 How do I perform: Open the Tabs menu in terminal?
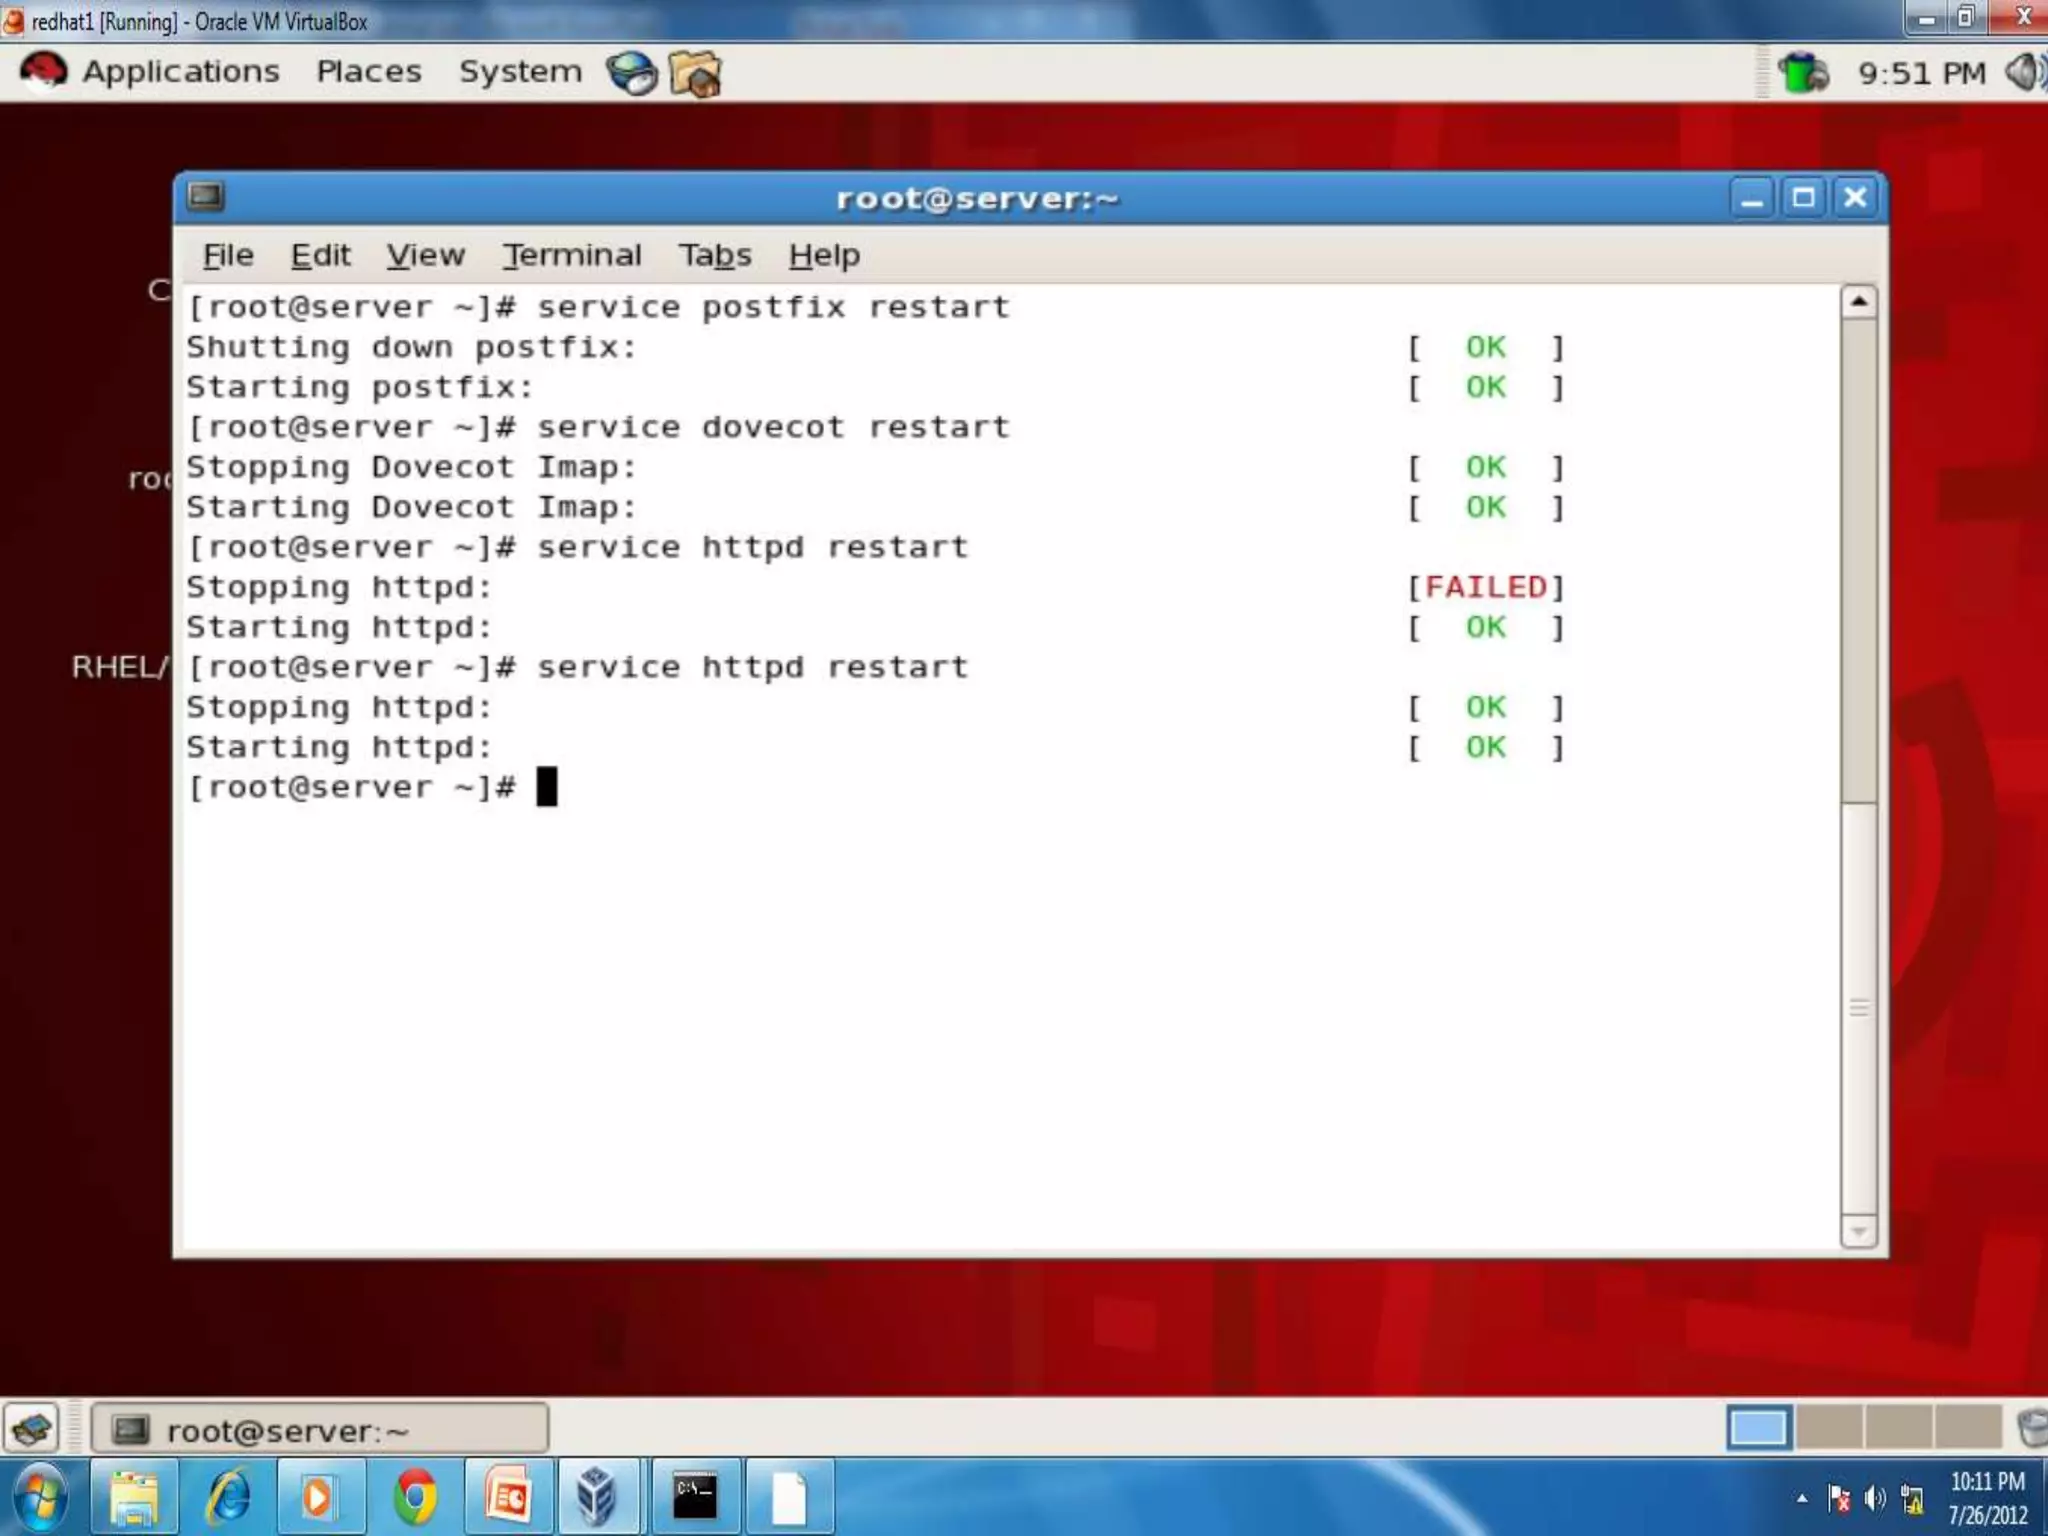click(714, 256)
